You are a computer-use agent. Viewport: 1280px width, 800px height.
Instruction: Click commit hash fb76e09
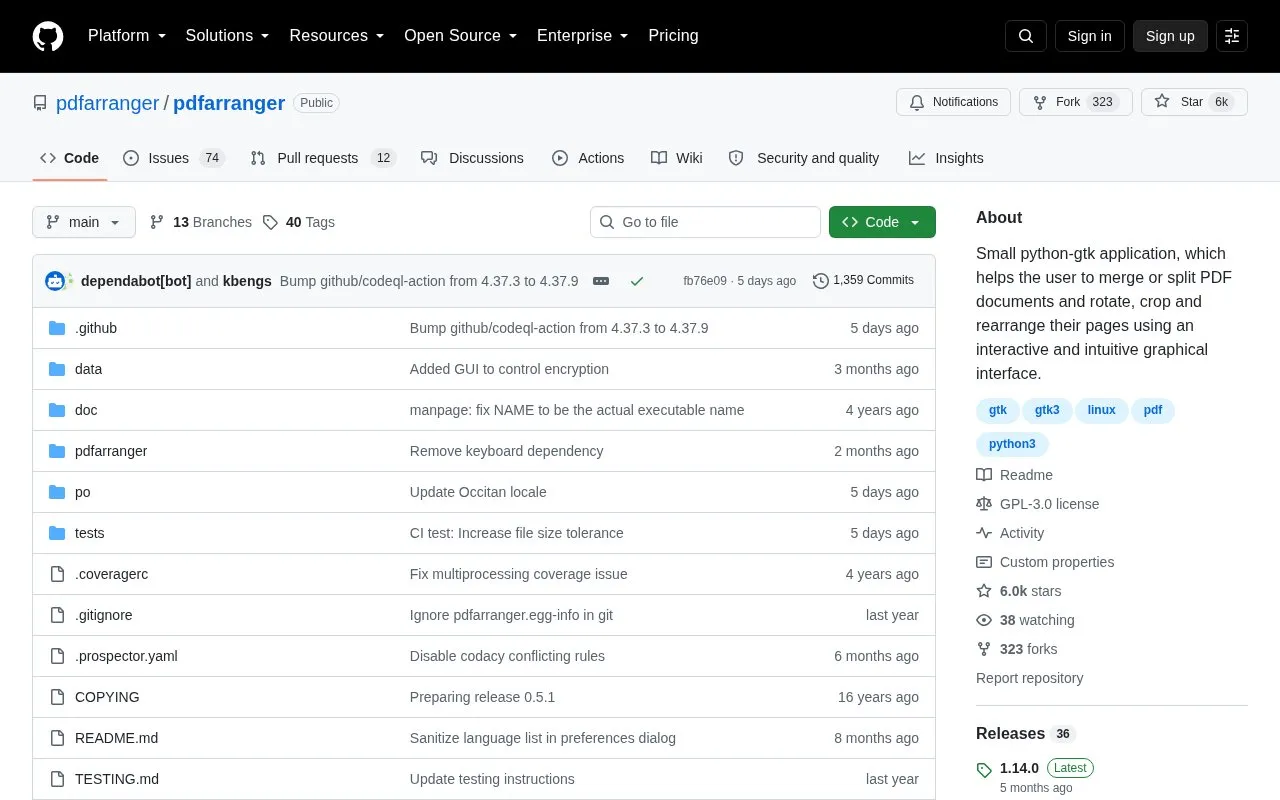[x=705, y=281]
